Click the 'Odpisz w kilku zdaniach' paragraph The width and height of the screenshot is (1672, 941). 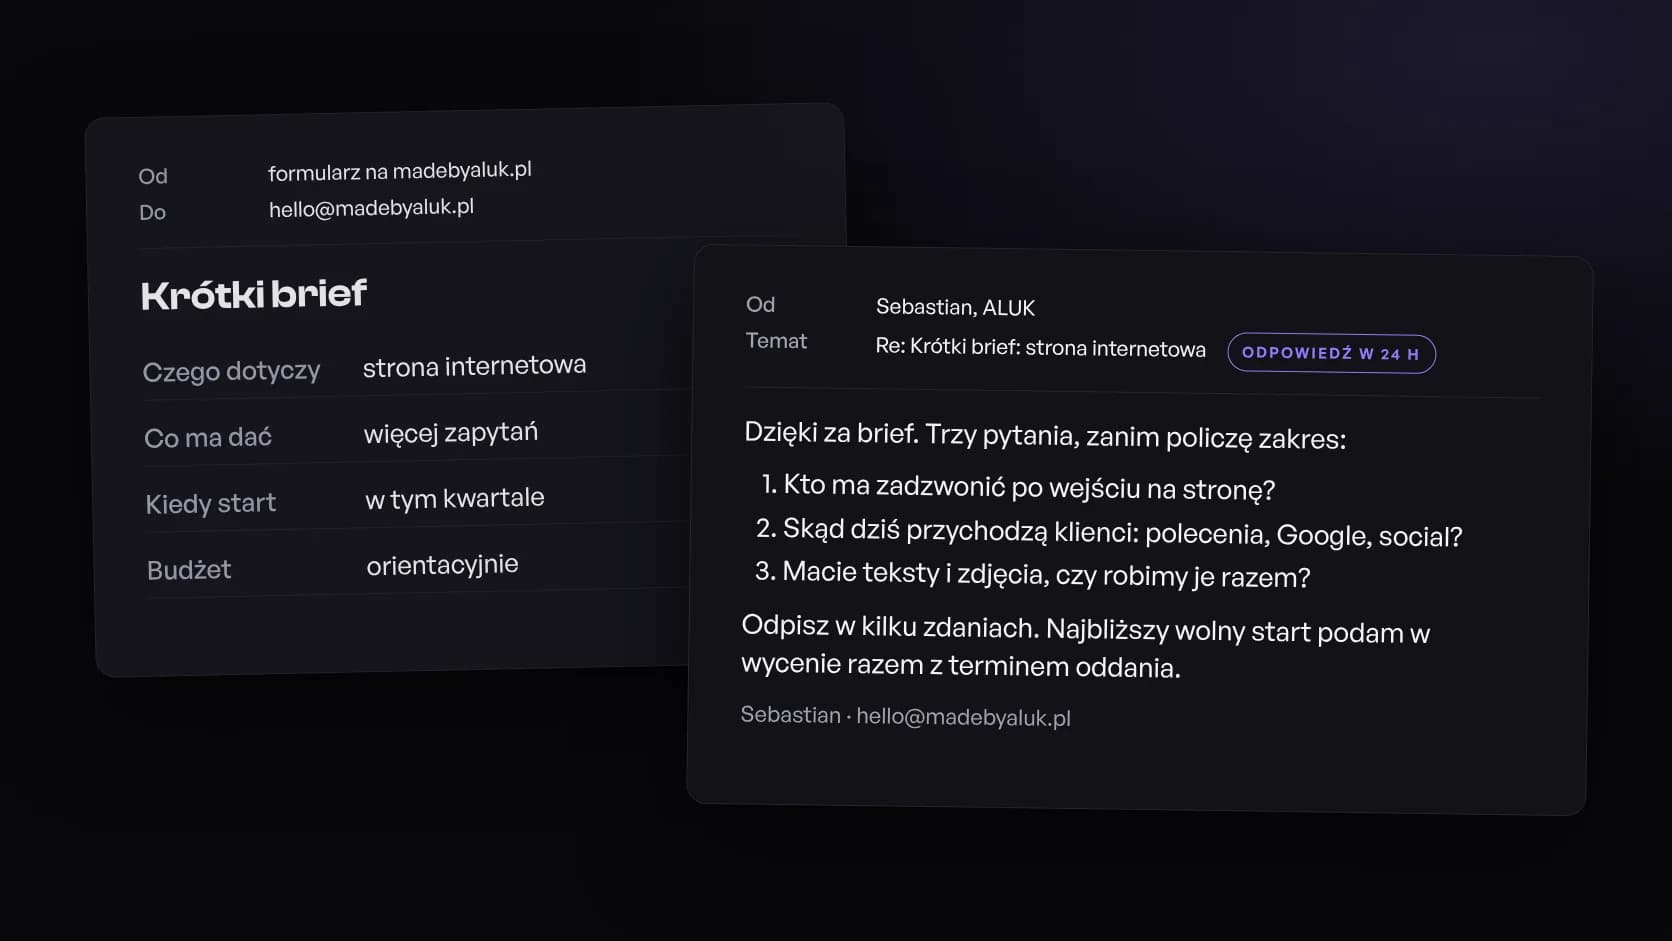coord(1085,647)
